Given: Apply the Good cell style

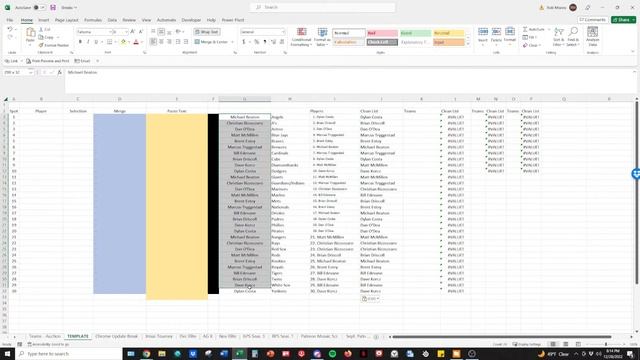Looking at the screenshot, I should (x=415, y=33).
